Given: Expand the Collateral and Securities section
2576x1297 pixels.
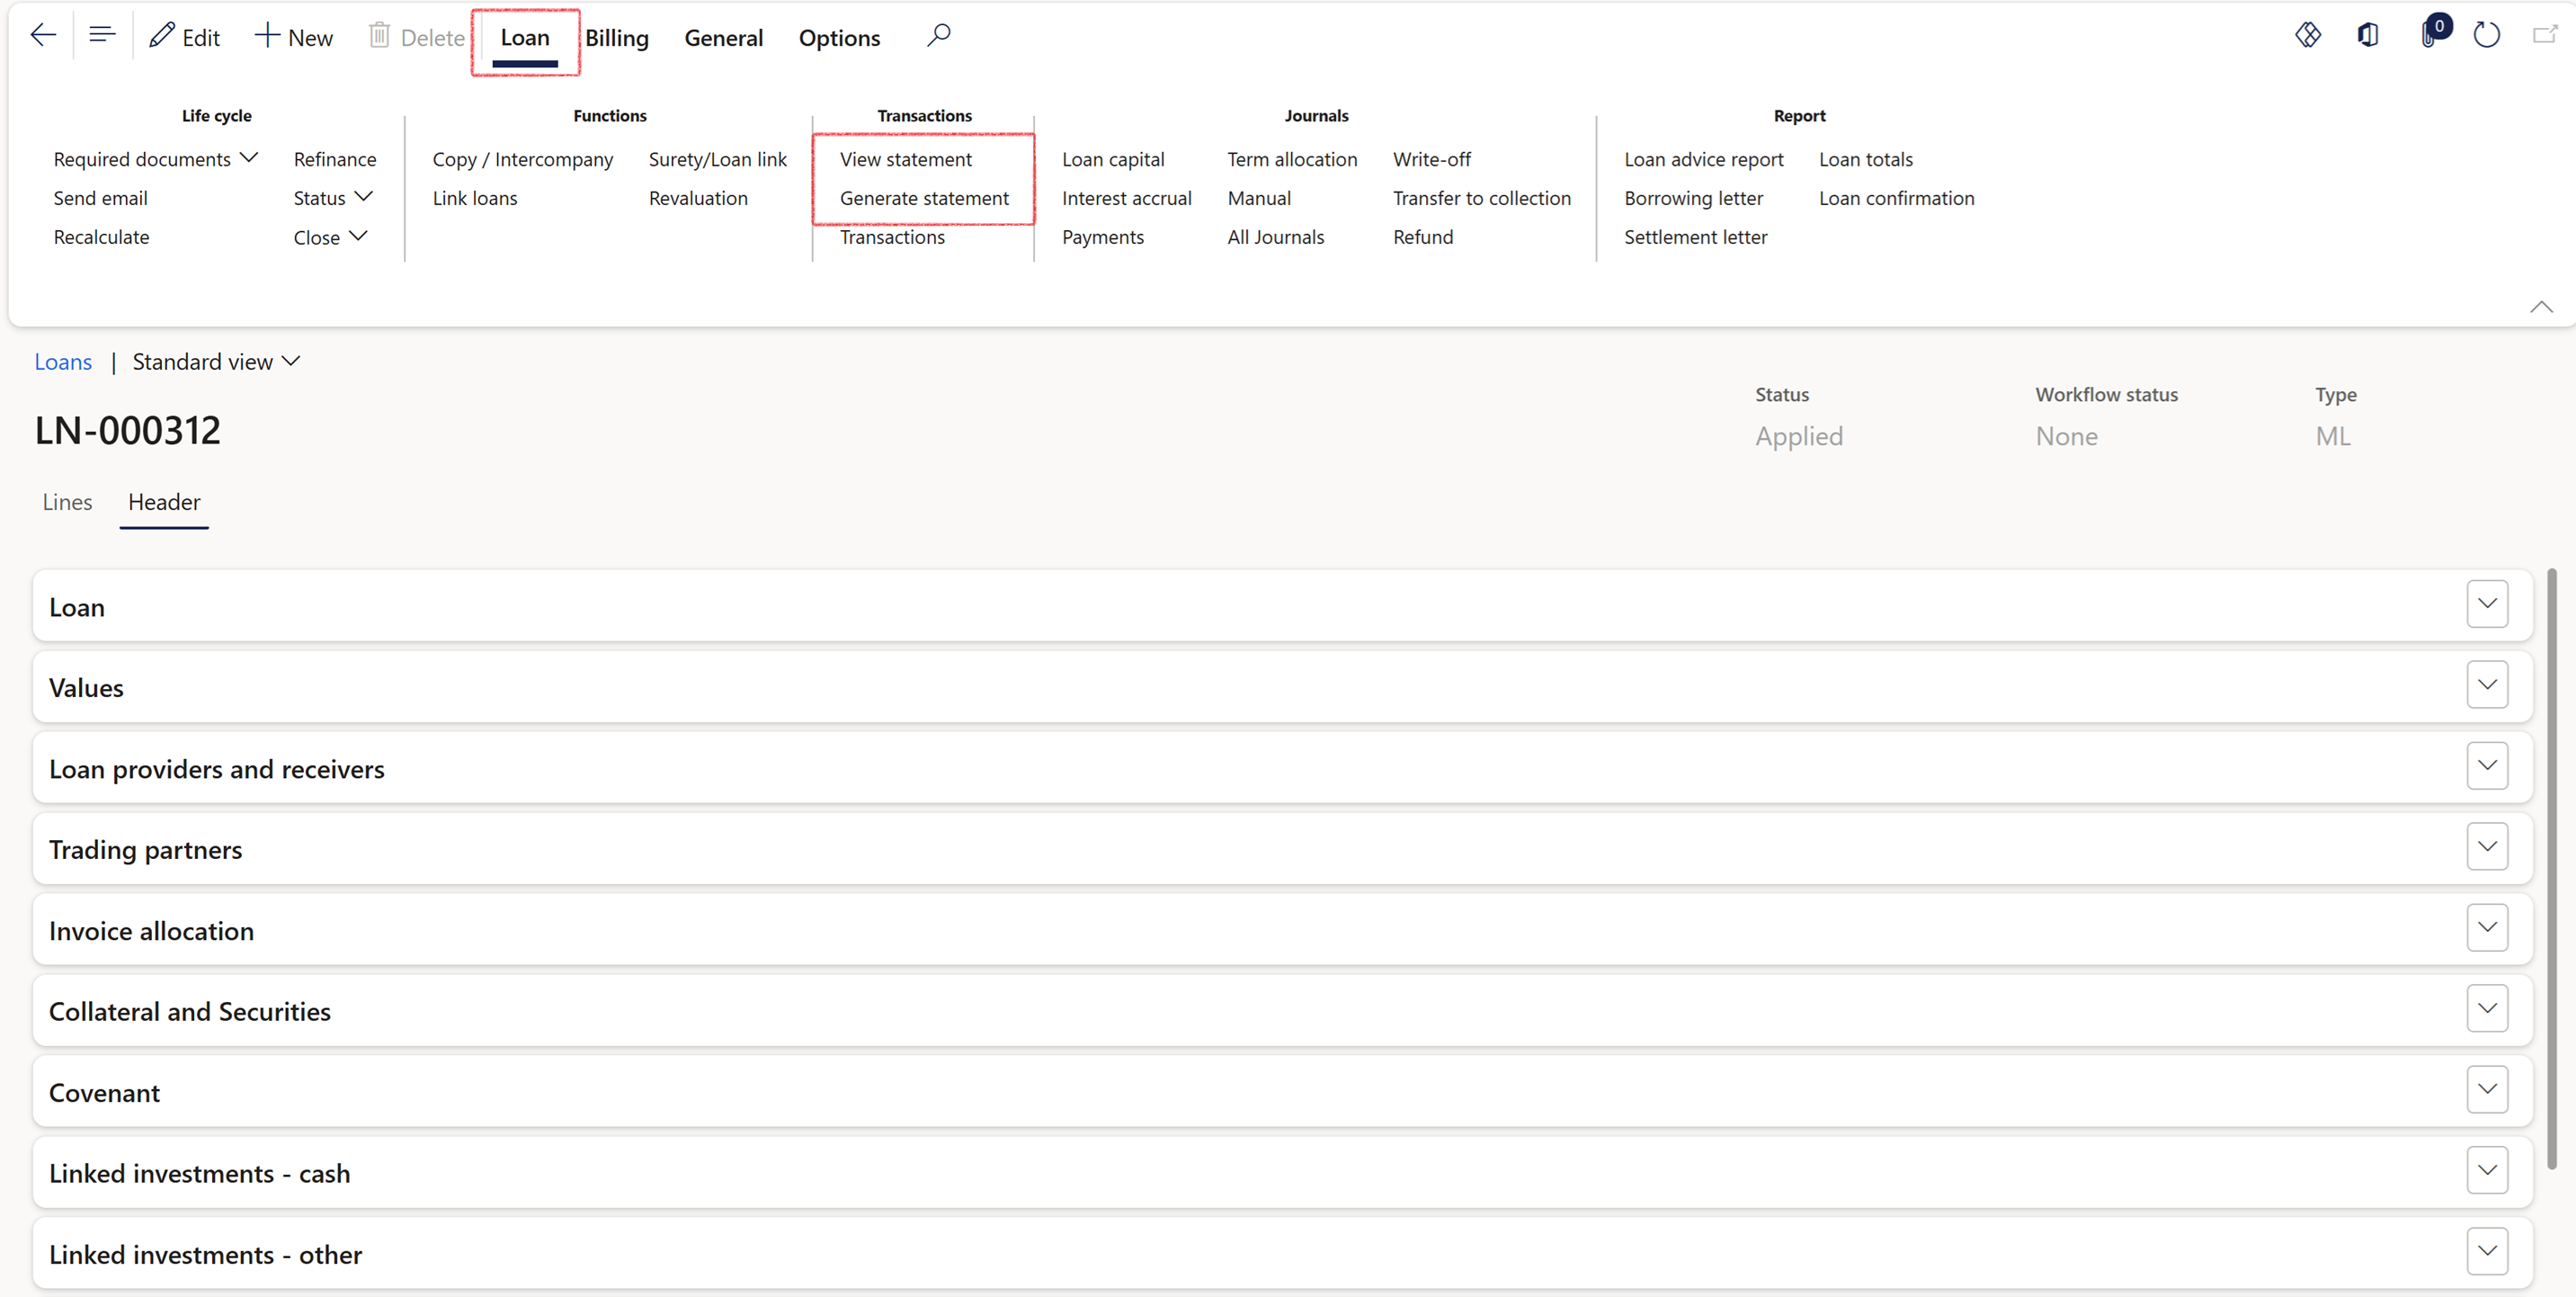Looking at the screenshot, I should [x=2486, y=1009].
